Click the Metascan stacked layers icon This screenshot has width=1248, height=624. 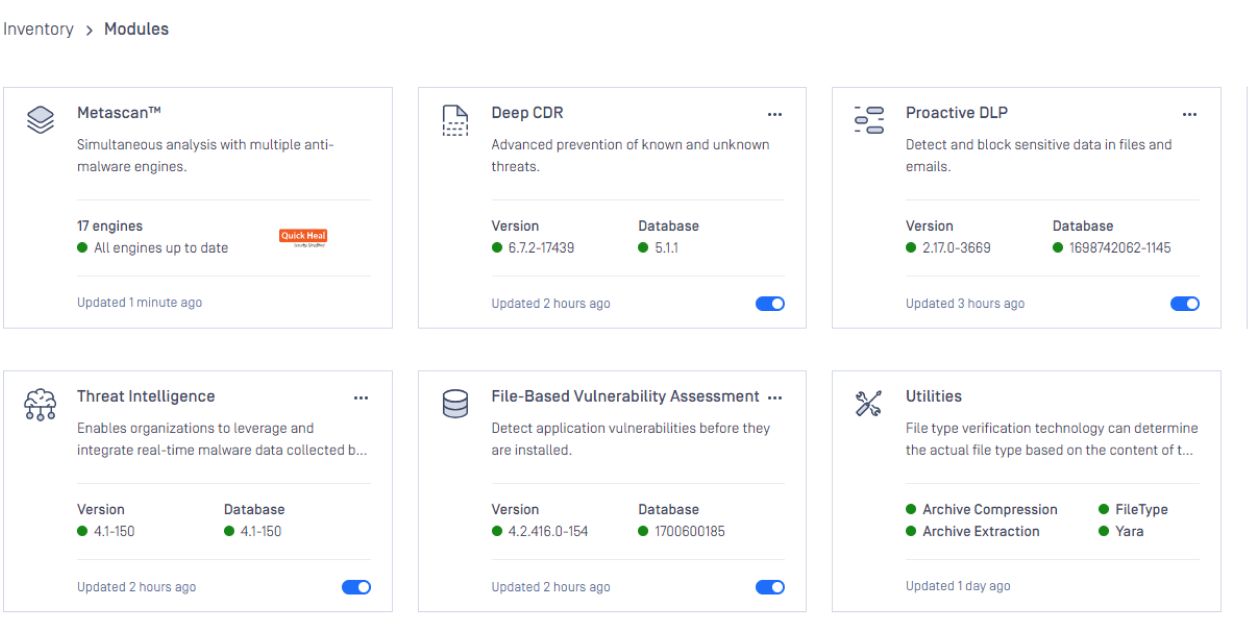point(40,120)
